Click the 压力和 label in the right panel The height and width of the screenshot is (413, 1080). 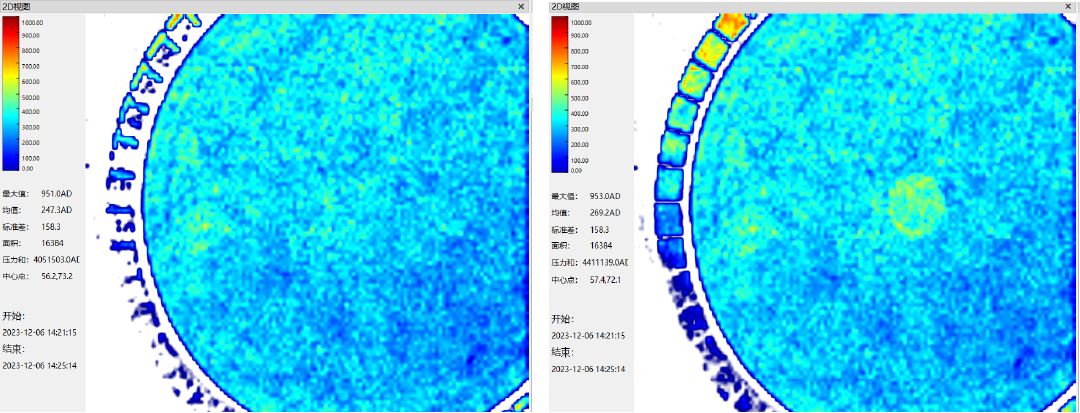pos(564,263)
